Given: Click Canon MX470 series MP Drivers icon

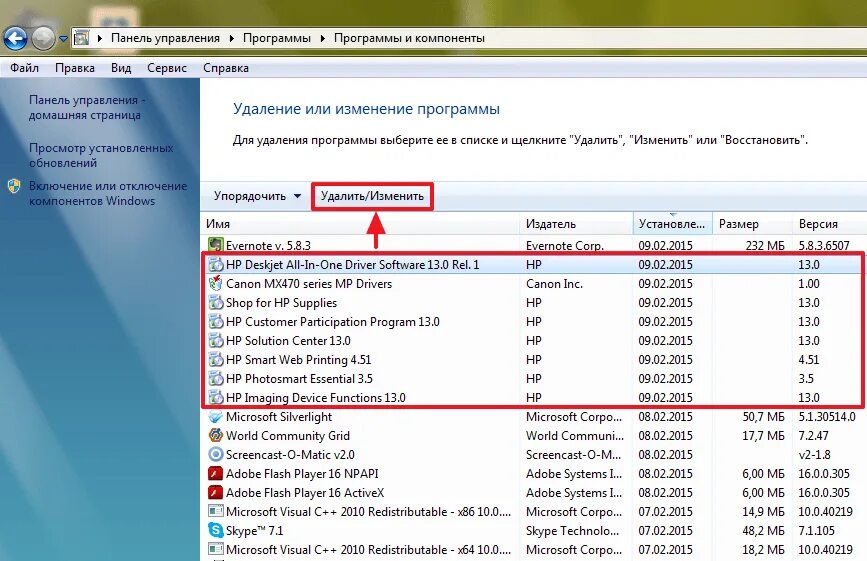Looking at the screenshot, I should coord(216,283).
